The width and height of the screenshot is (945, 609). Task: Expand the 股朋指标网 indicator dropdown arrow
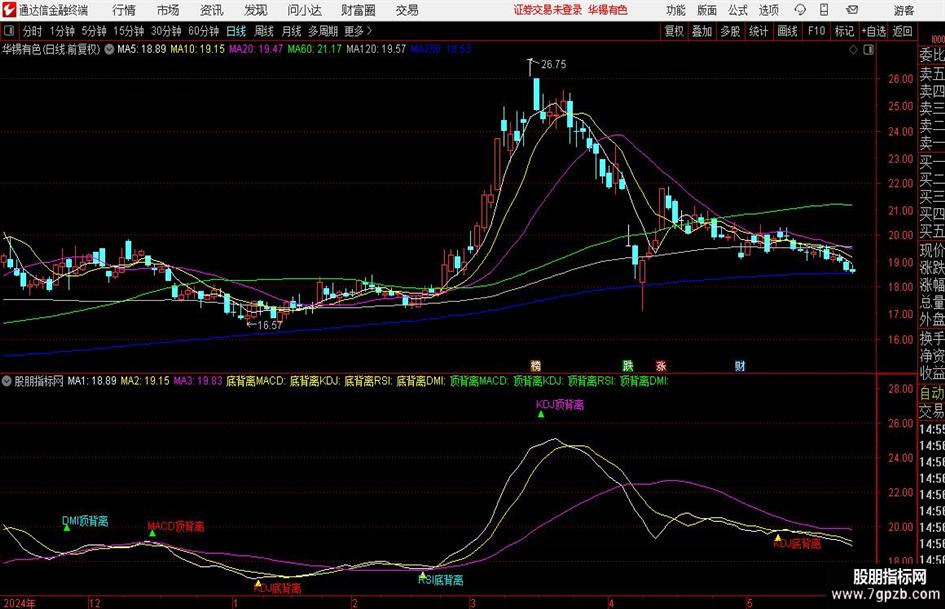(7, 381)
